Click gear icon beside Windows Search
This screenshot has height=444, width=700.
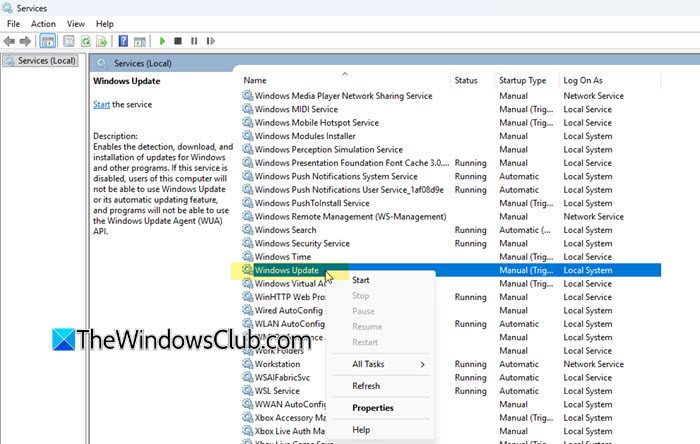click(x=247, y=230)
